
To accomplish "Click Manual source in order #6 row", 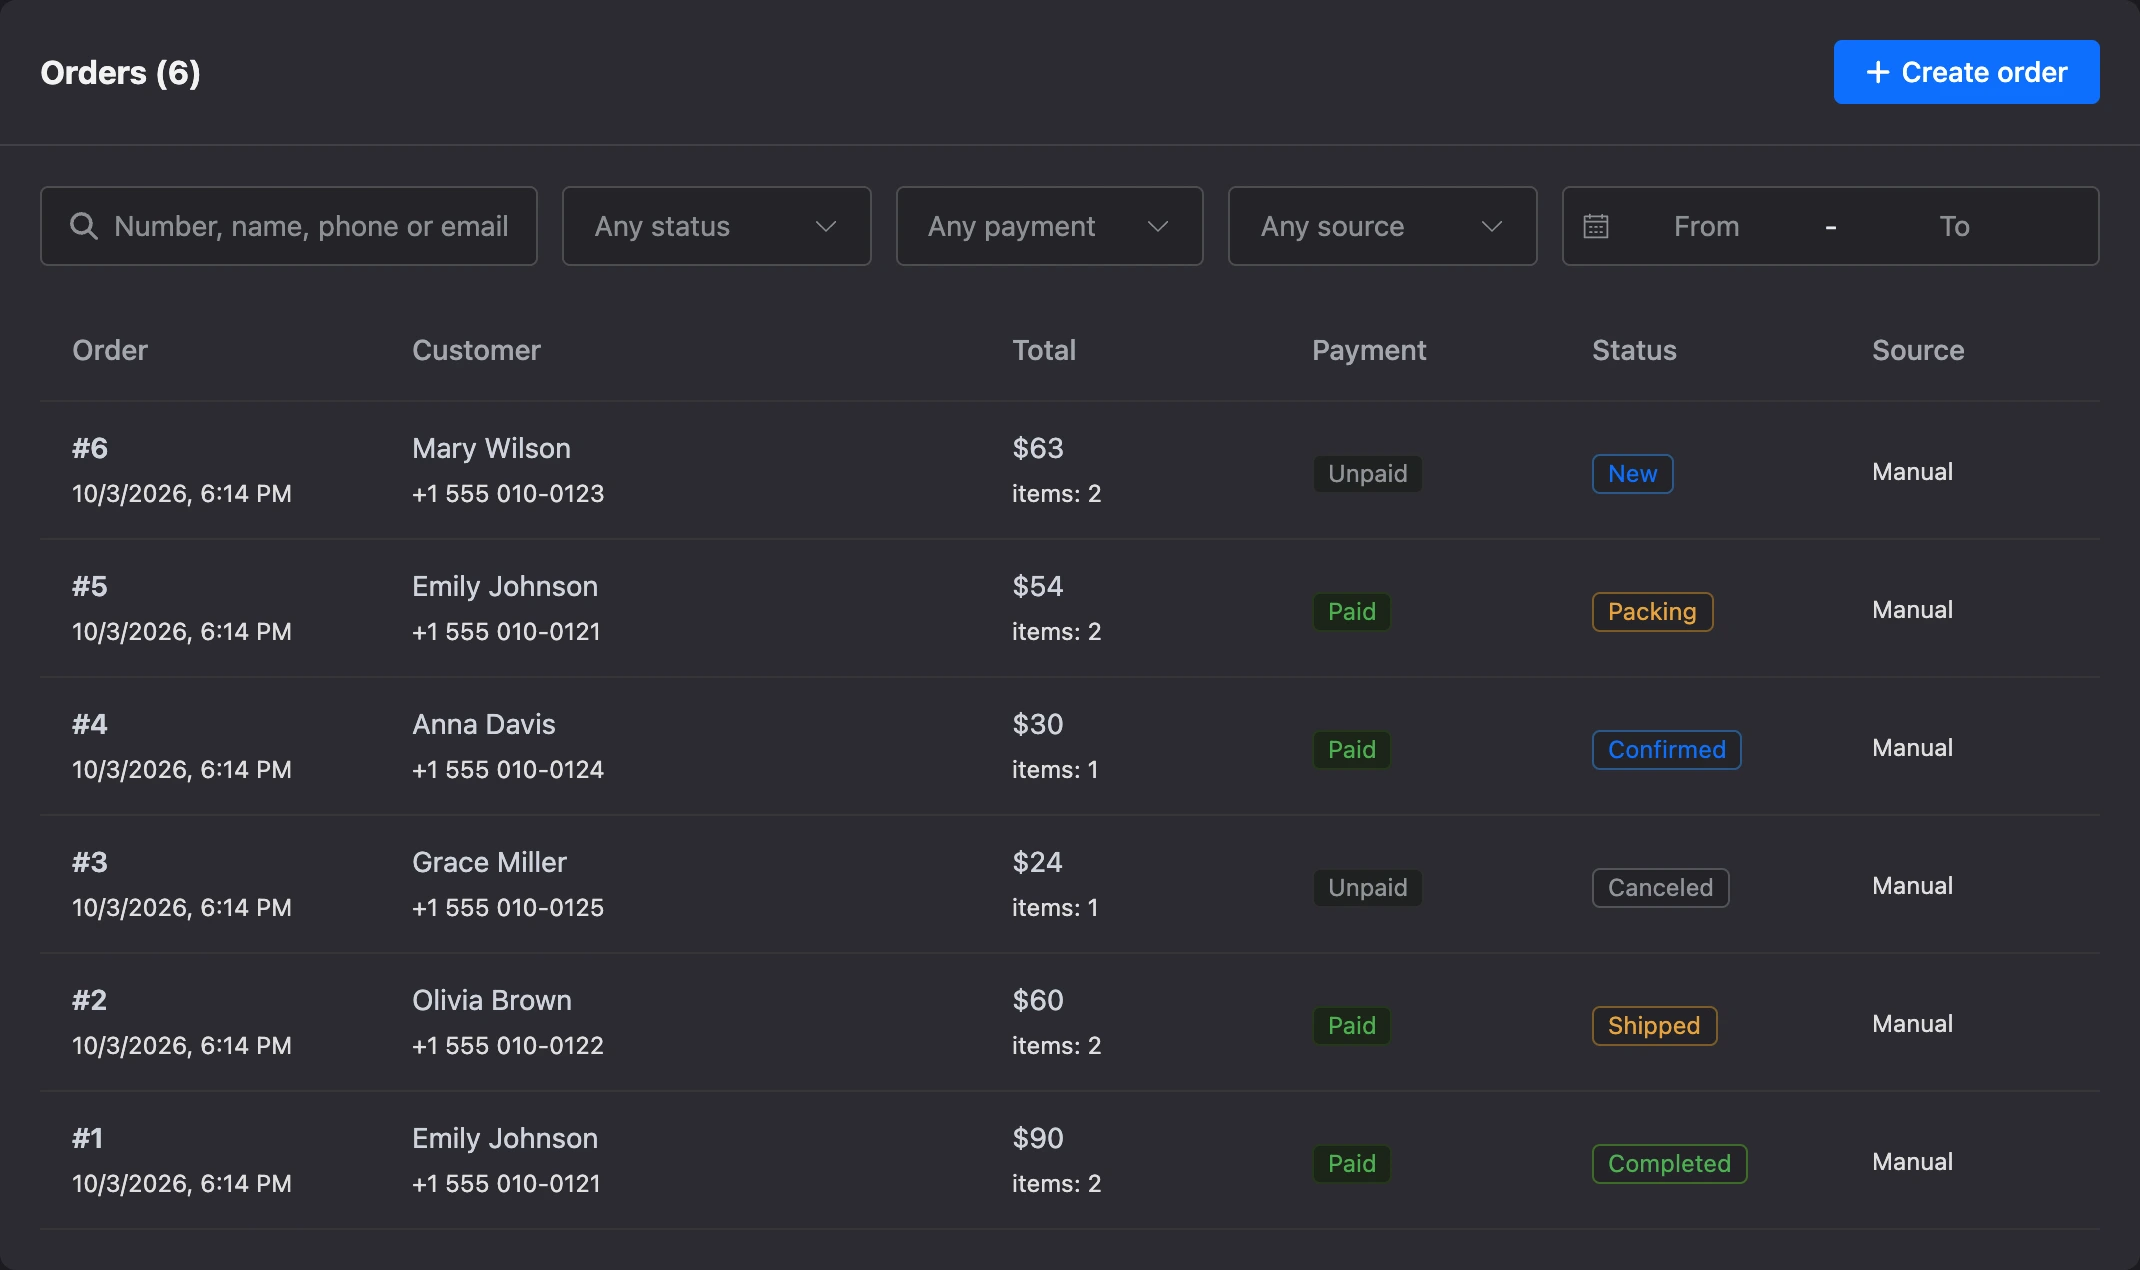I will (x=1912, y=472).
